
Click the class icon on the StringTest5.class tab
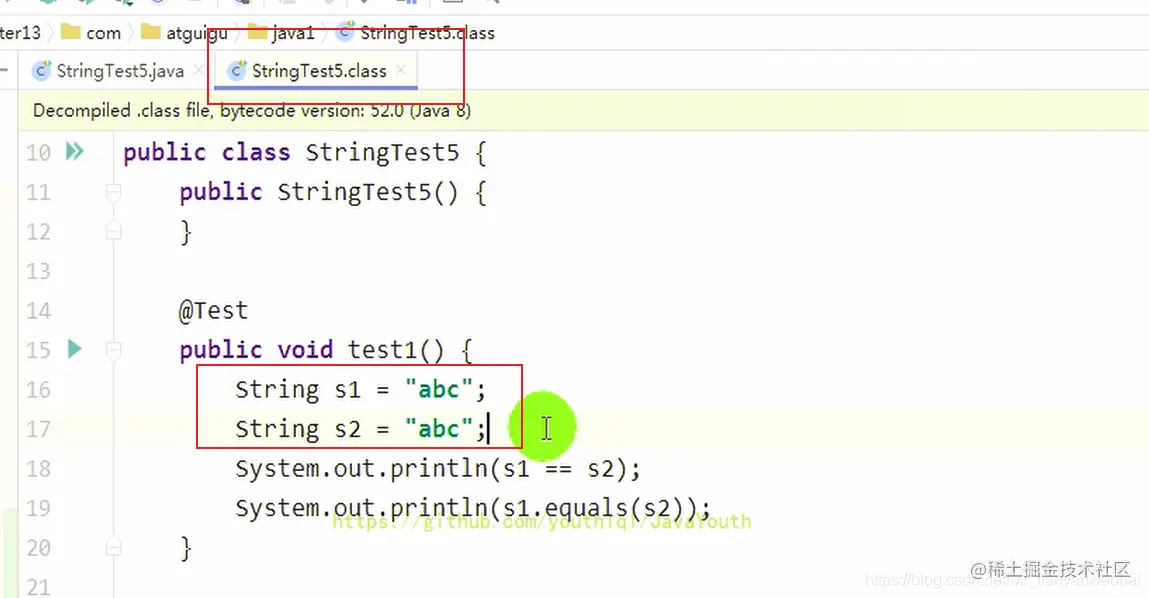pos(237,70)
